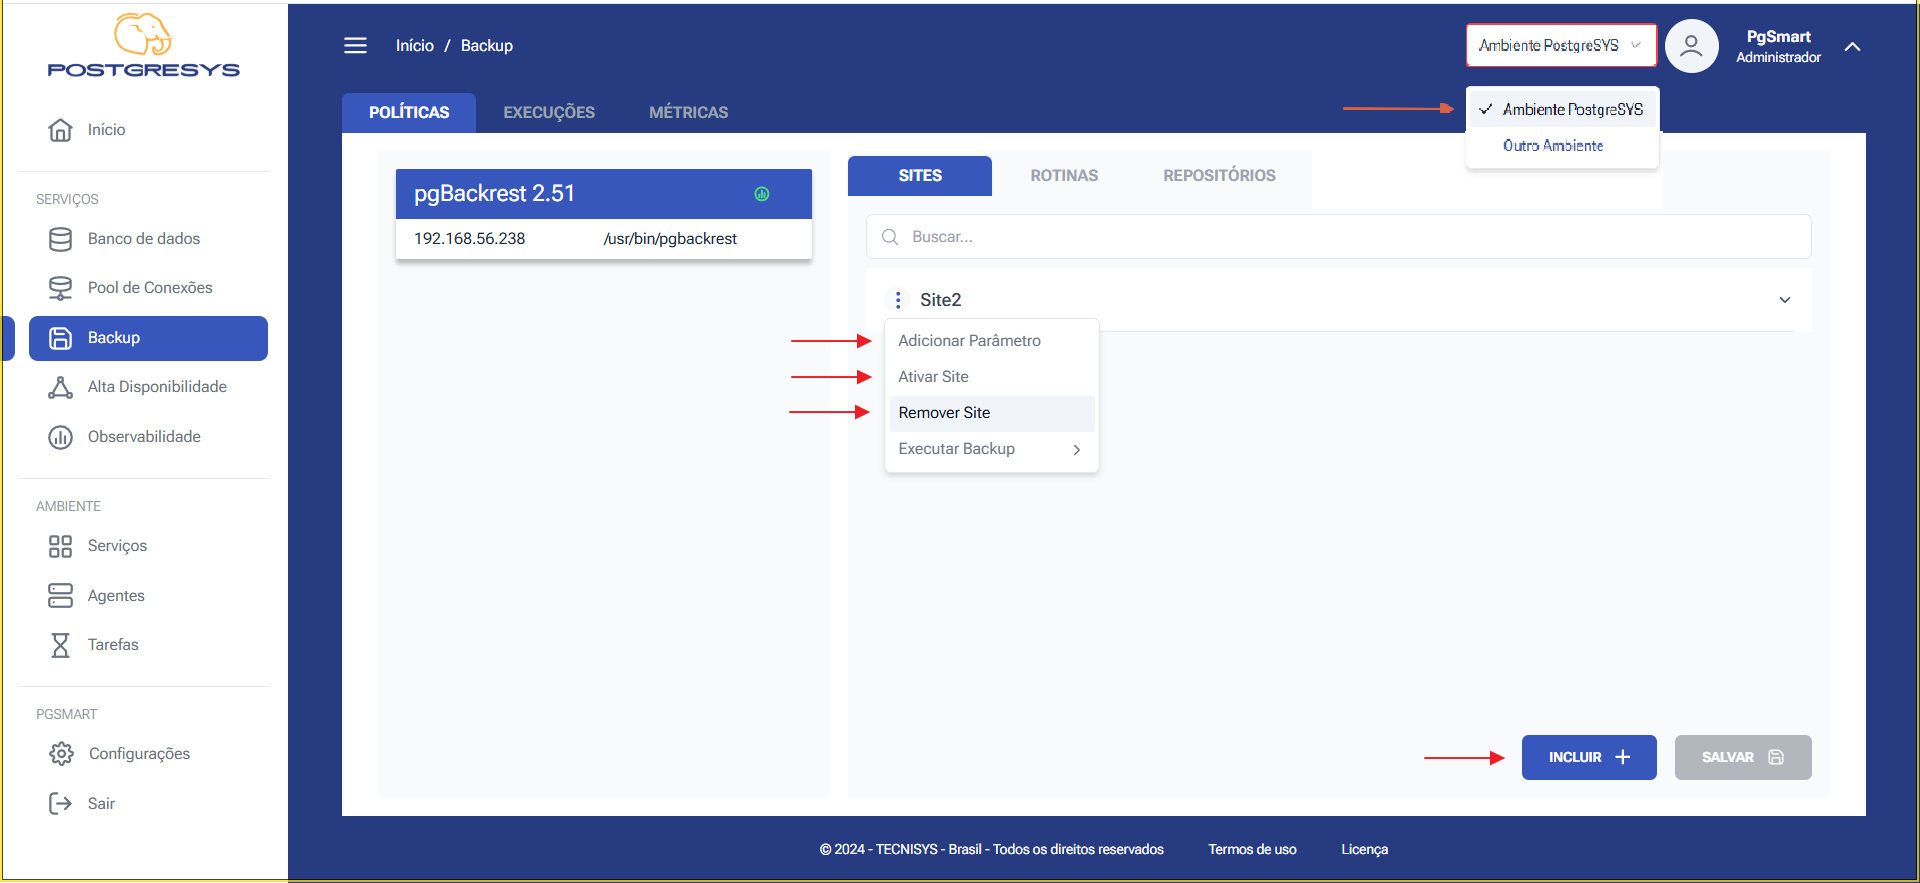Click the PostgreSYS elephant logo
The image size is (1920, 883).
pos(143,45)
